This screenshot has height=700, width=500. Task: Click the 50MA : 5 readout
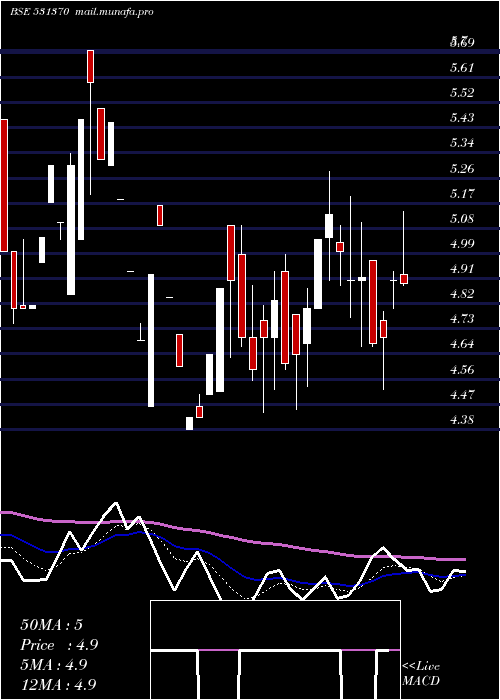(51, 625)
